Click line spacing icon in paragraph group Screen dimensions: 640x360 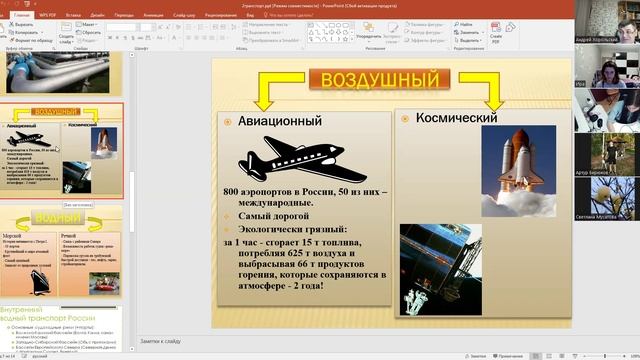(x=234, y=27)
